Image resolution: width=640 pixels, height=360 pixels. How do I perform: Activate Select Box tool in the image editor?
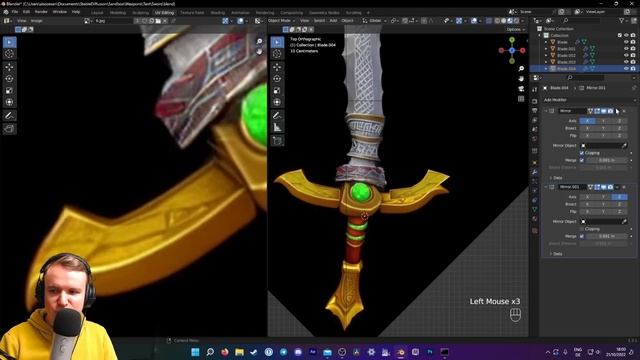pyautogui.click(x=10, y=42)
